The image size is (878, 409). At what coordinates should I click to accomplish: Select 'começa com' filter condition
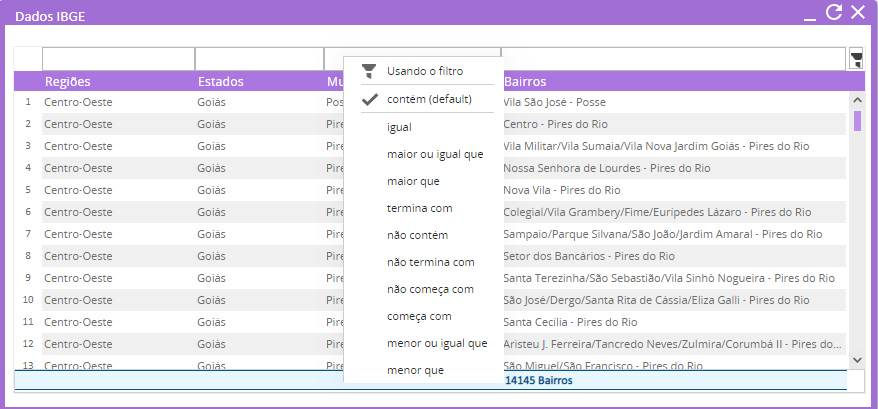419,316
